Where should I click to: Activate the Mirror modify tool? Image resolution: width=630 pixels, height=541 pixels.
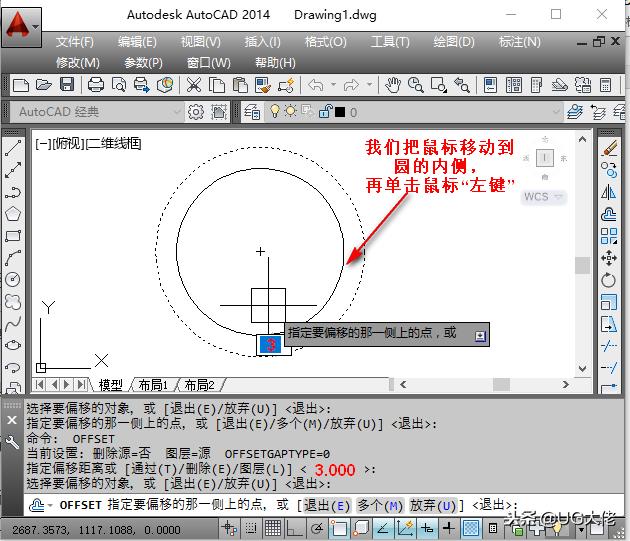(x=609, y=192)
